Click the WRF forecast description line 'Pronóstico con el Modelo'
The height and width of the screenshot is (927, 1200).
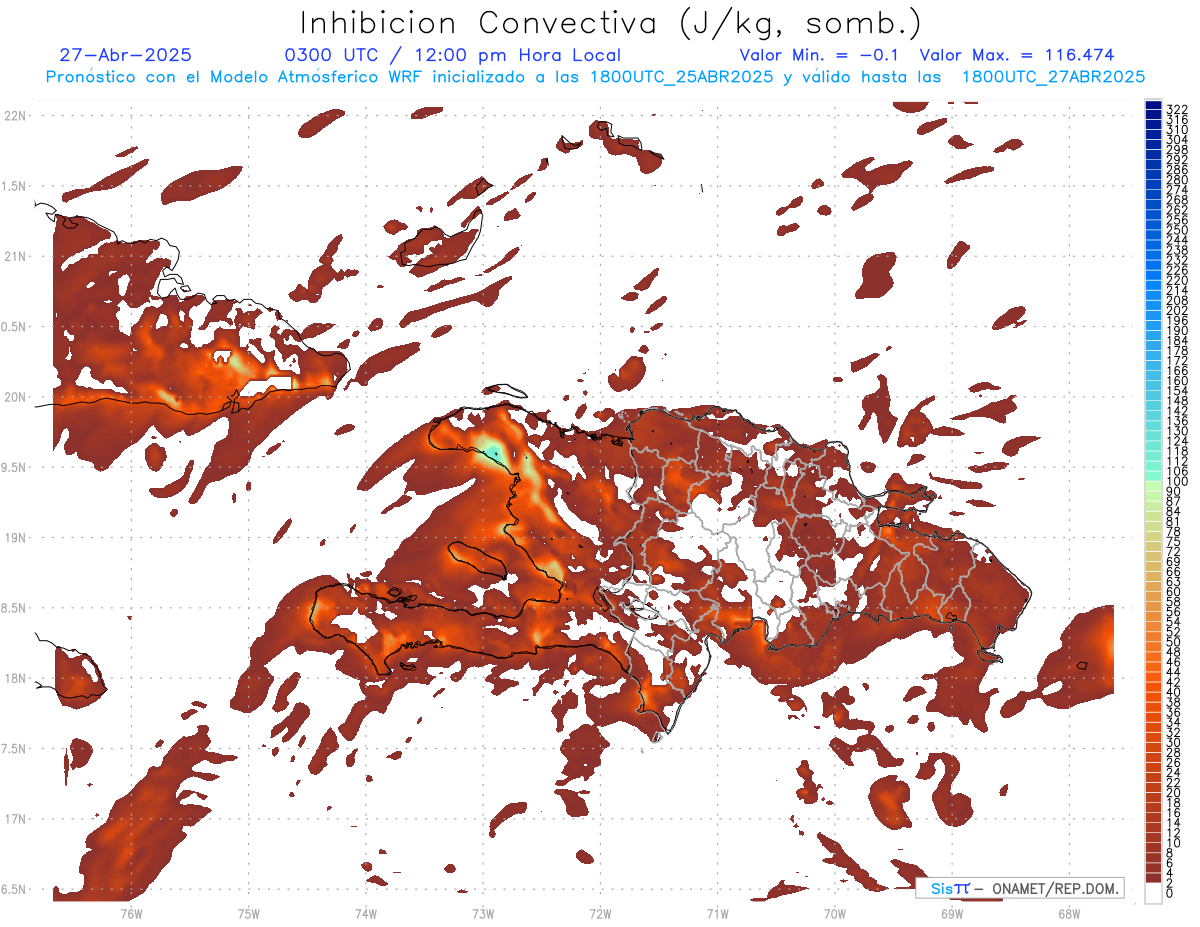595,76
